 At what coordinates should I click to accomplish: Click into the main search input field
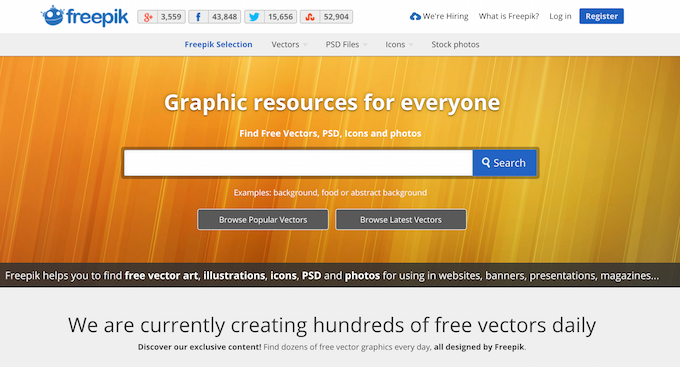298,163
